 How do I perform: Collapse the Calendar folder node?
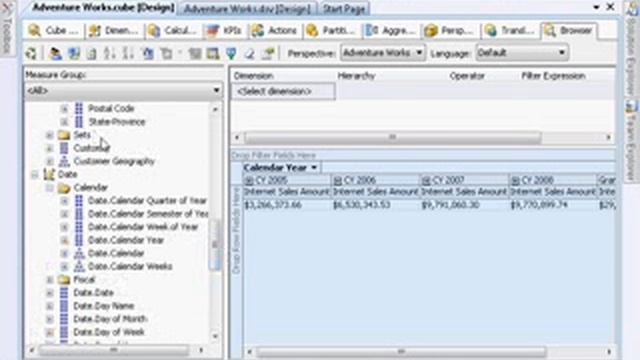[x=49, y=188]
